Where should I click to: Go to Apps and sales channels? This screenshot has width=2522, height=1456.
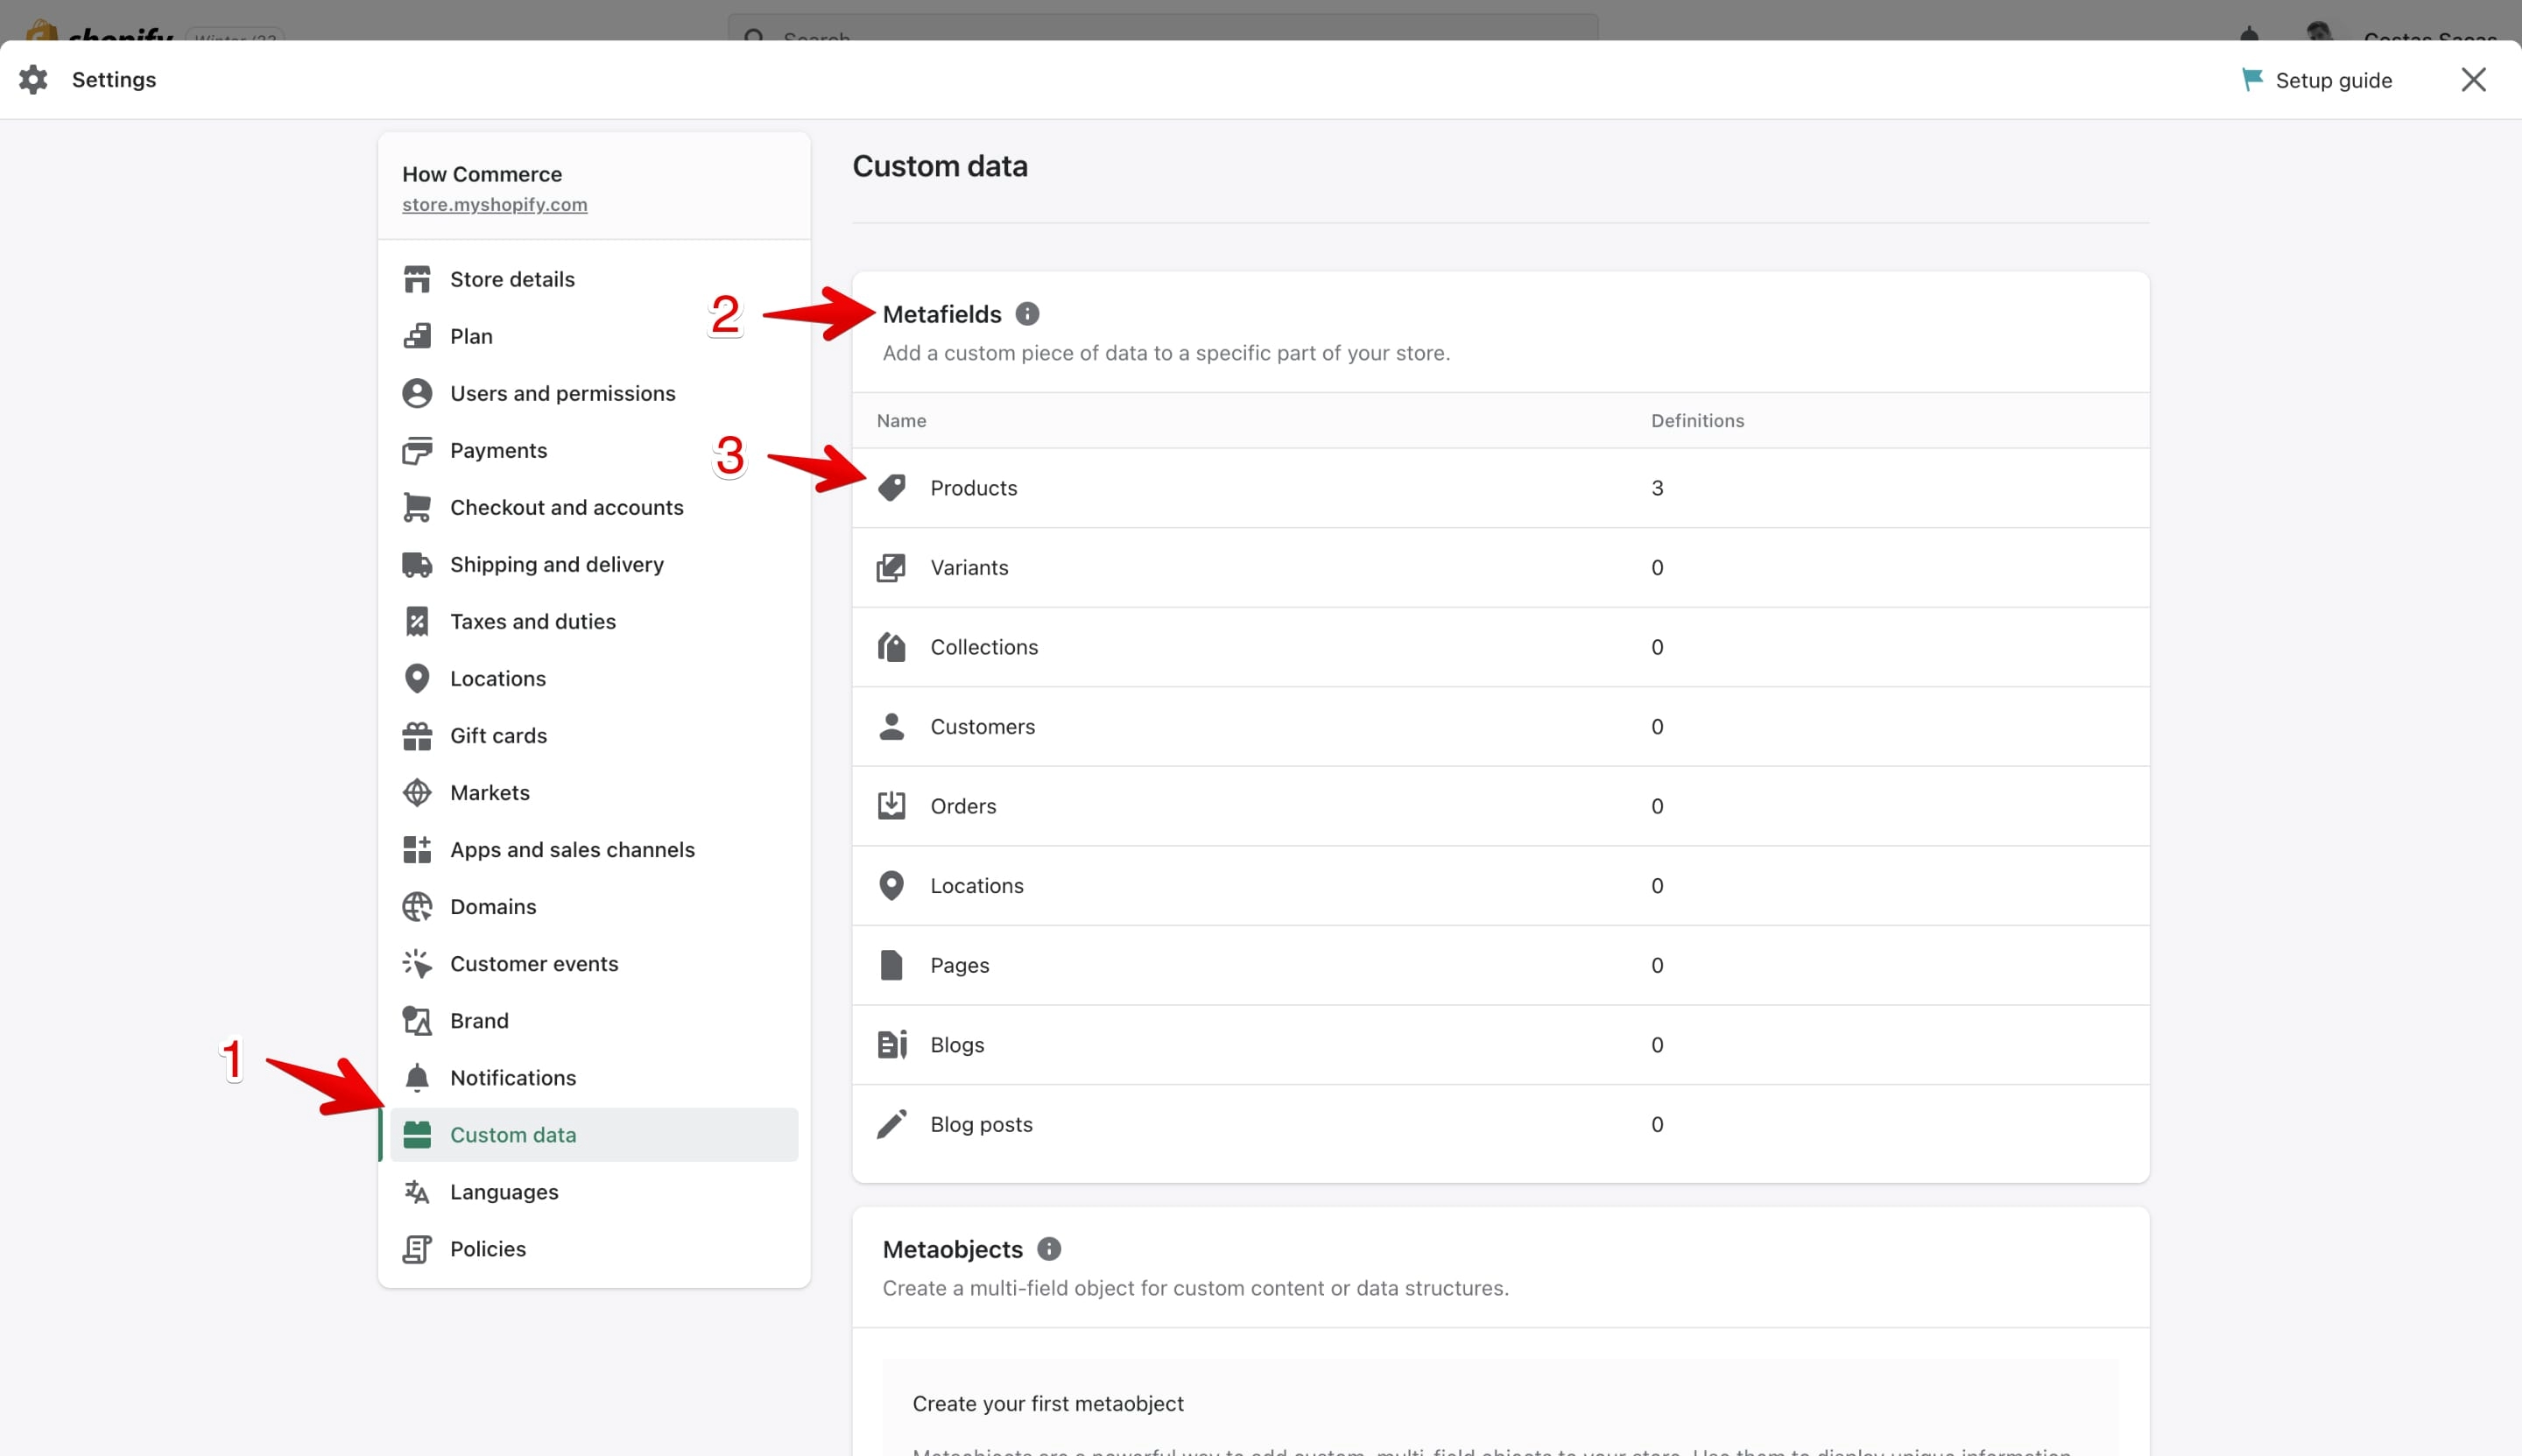pyautogui.click(x=594, y=850)
